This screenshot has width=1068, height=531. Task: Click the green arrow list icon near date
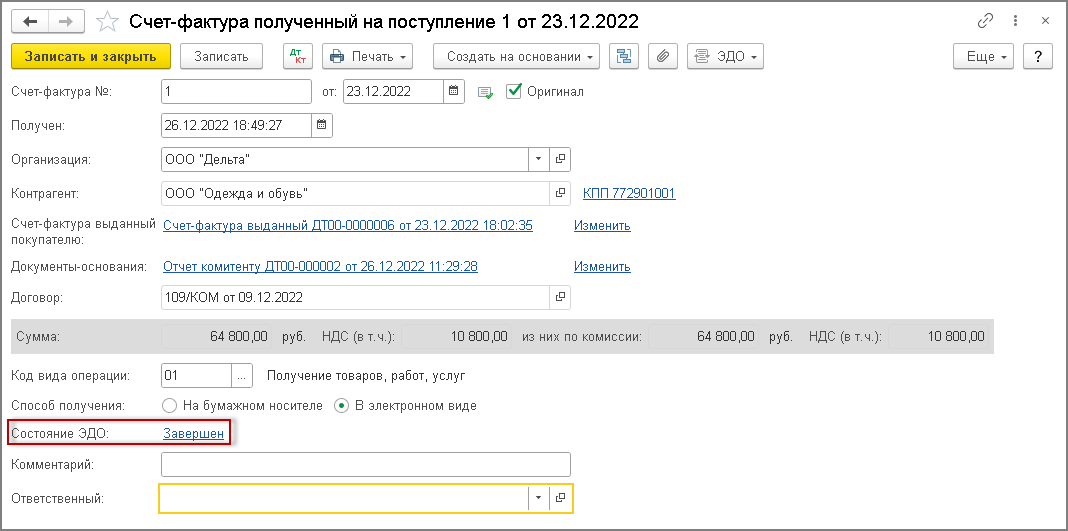(485, 92)
